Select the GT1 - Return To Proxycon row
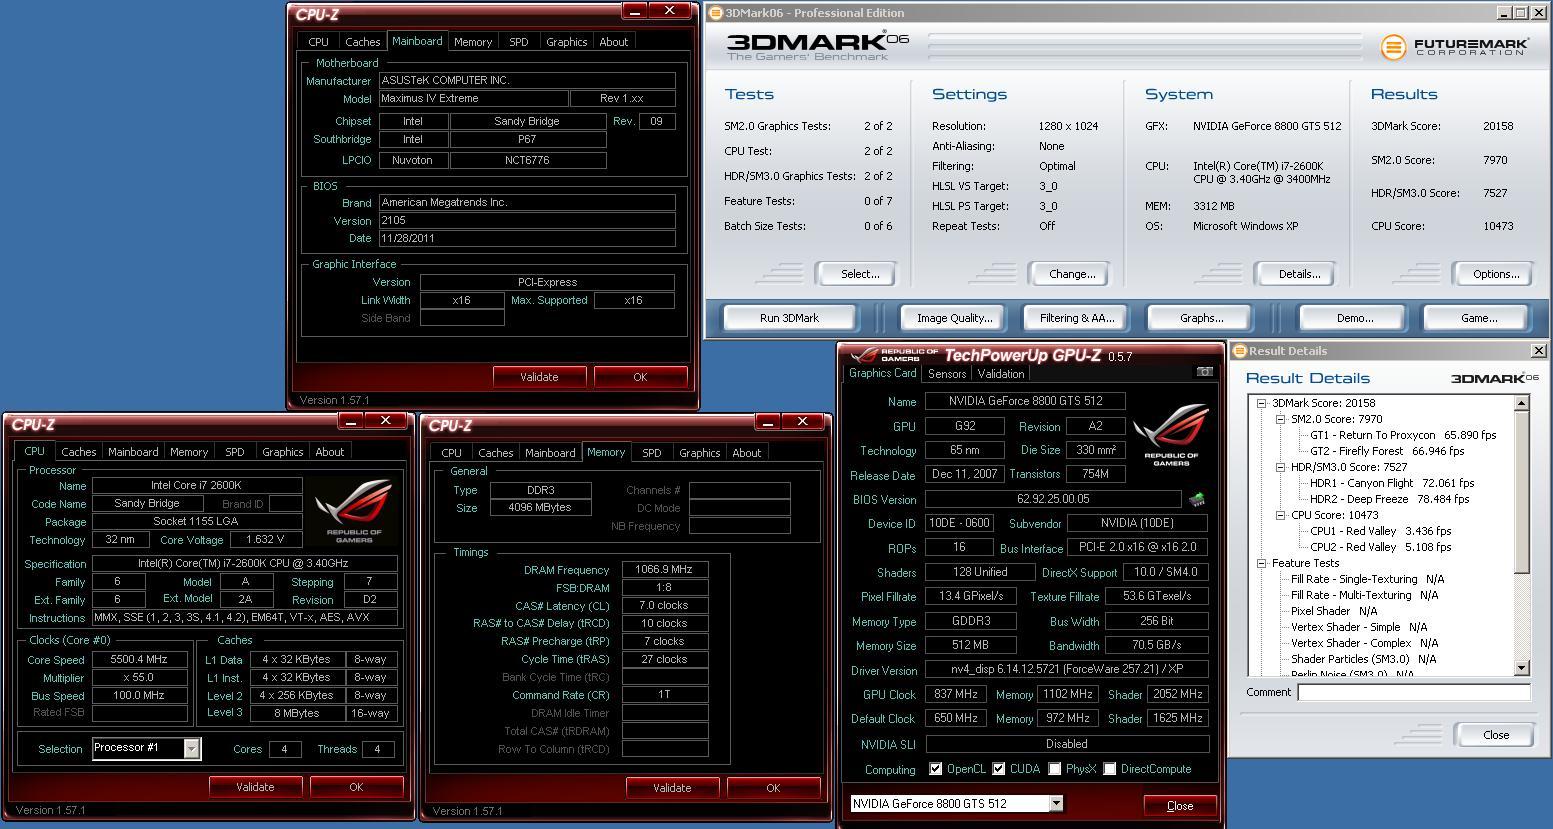The width and height of the screenshot is (1553, 829). click(x=1403, y=435)
